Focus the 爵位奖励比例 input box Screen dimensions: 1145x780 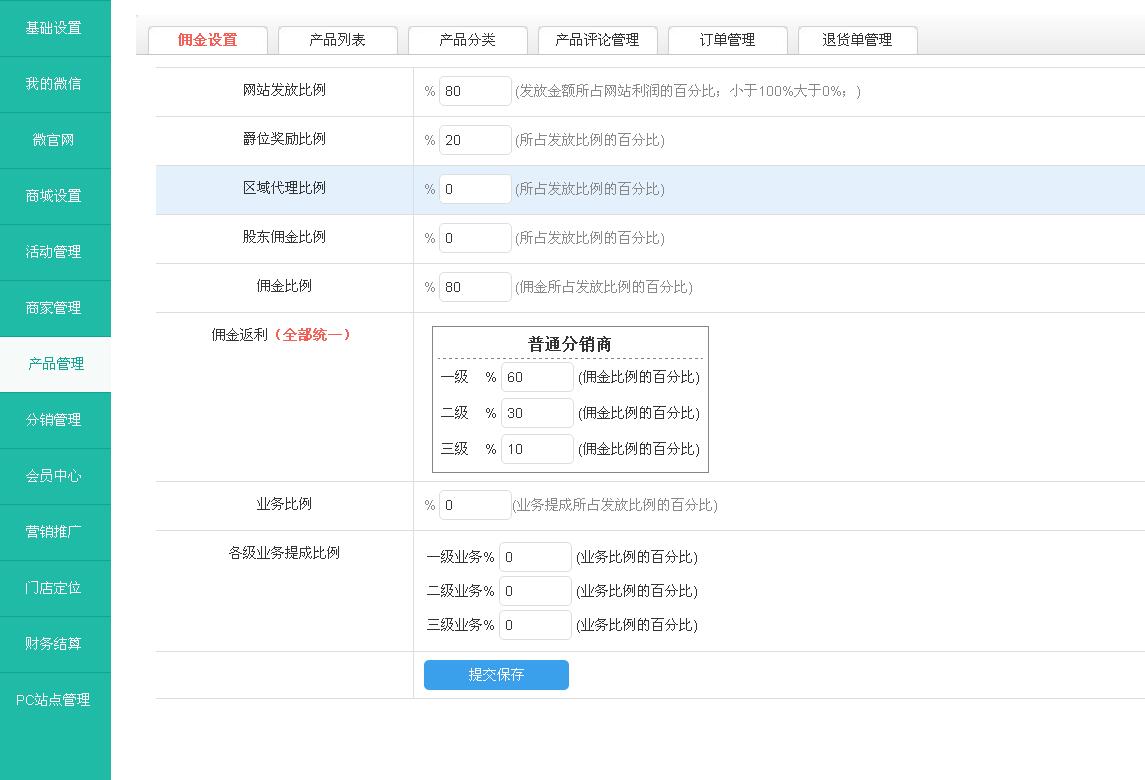[475, 140]
